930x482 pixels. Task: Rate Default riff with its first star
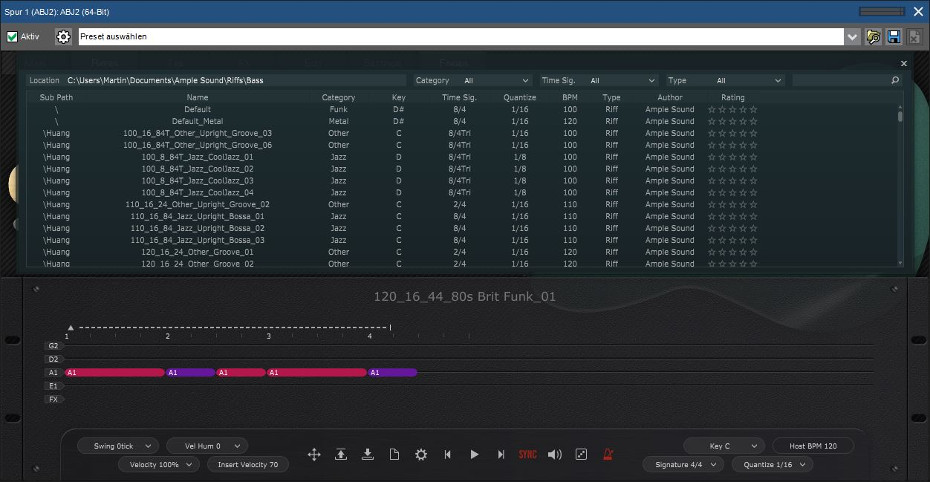[x=712, y=110]
